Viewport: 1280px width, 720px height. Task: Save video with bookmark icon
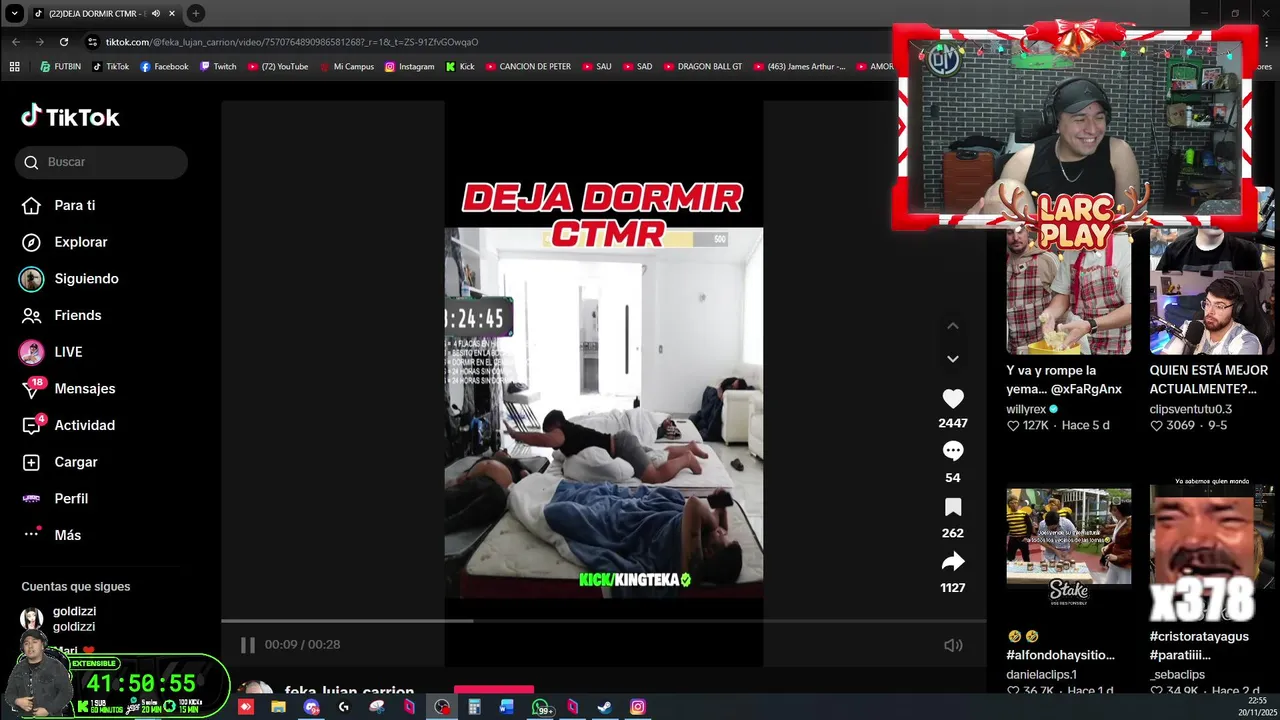953,507
